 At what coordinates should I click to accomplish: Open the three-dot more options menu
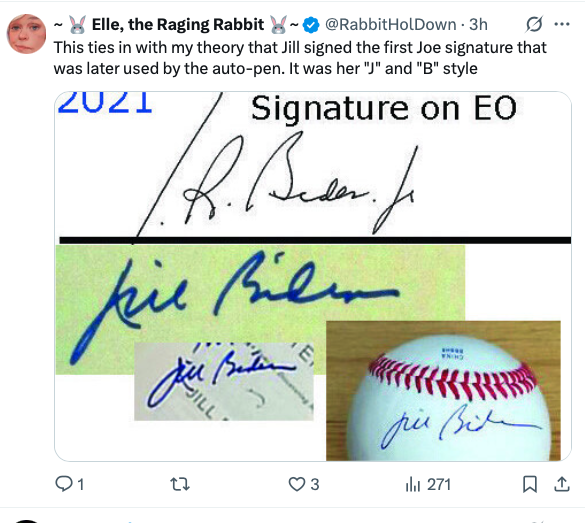(x=562, y=25)
